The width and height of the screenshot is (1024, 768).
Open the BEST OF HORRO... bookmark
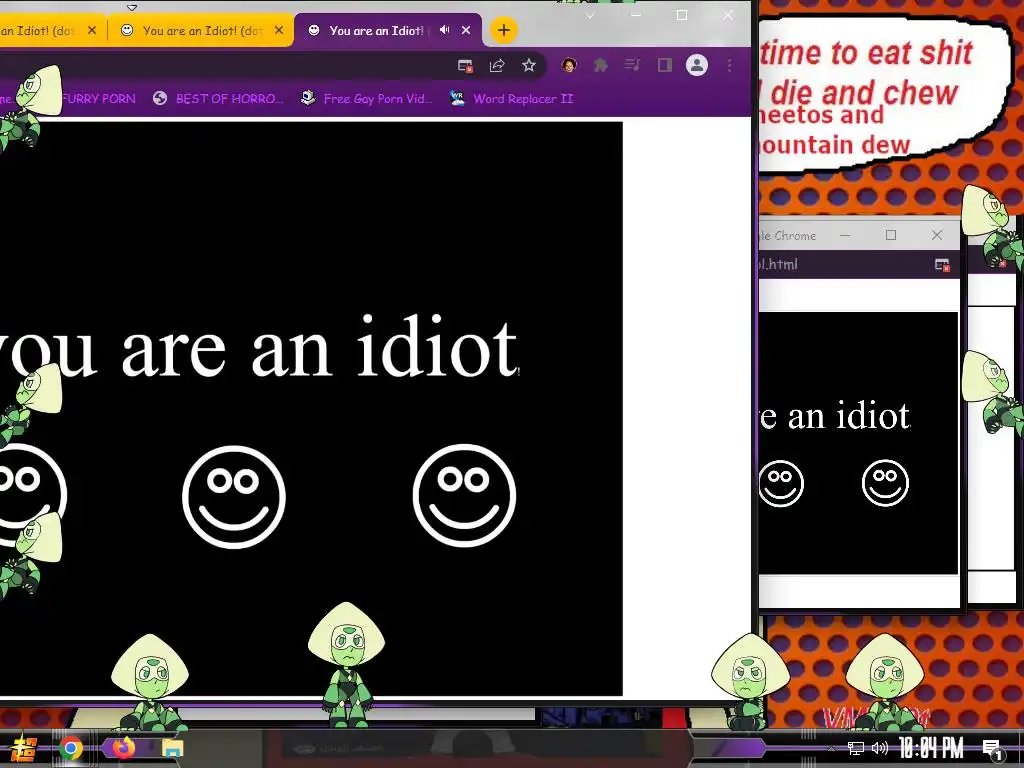tap(219, 99)
